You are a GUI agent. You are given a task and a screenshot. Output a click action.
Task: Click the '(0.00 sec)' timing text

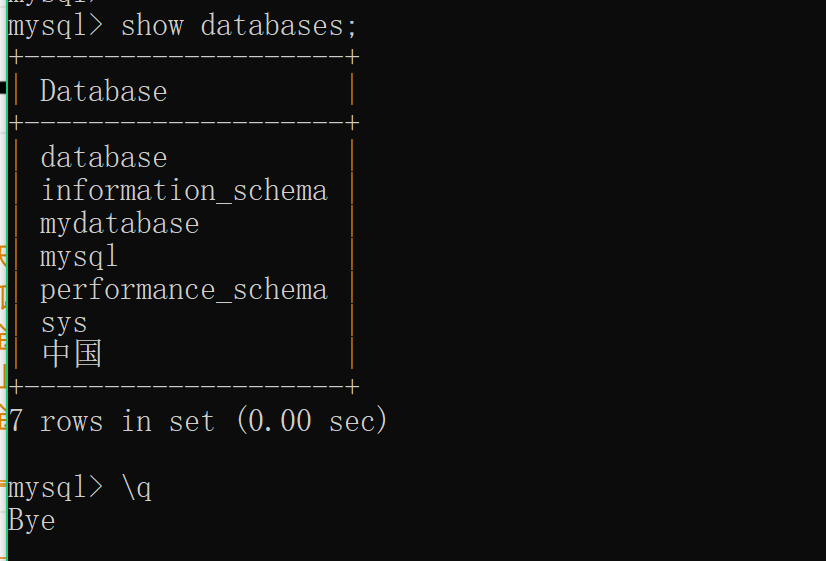pos(312,420)
